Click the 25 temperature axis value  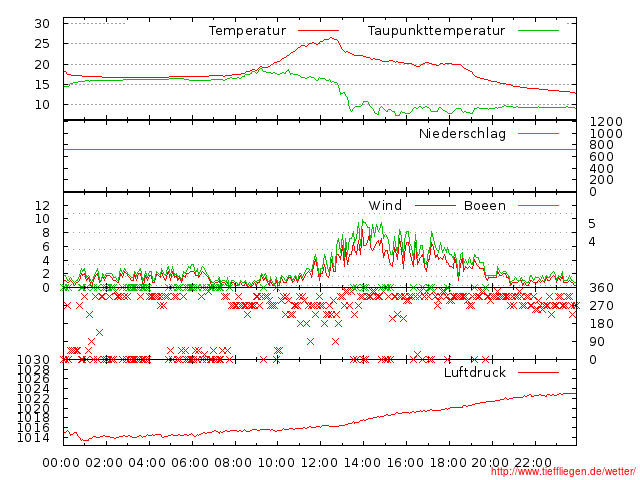pos(42,44)
